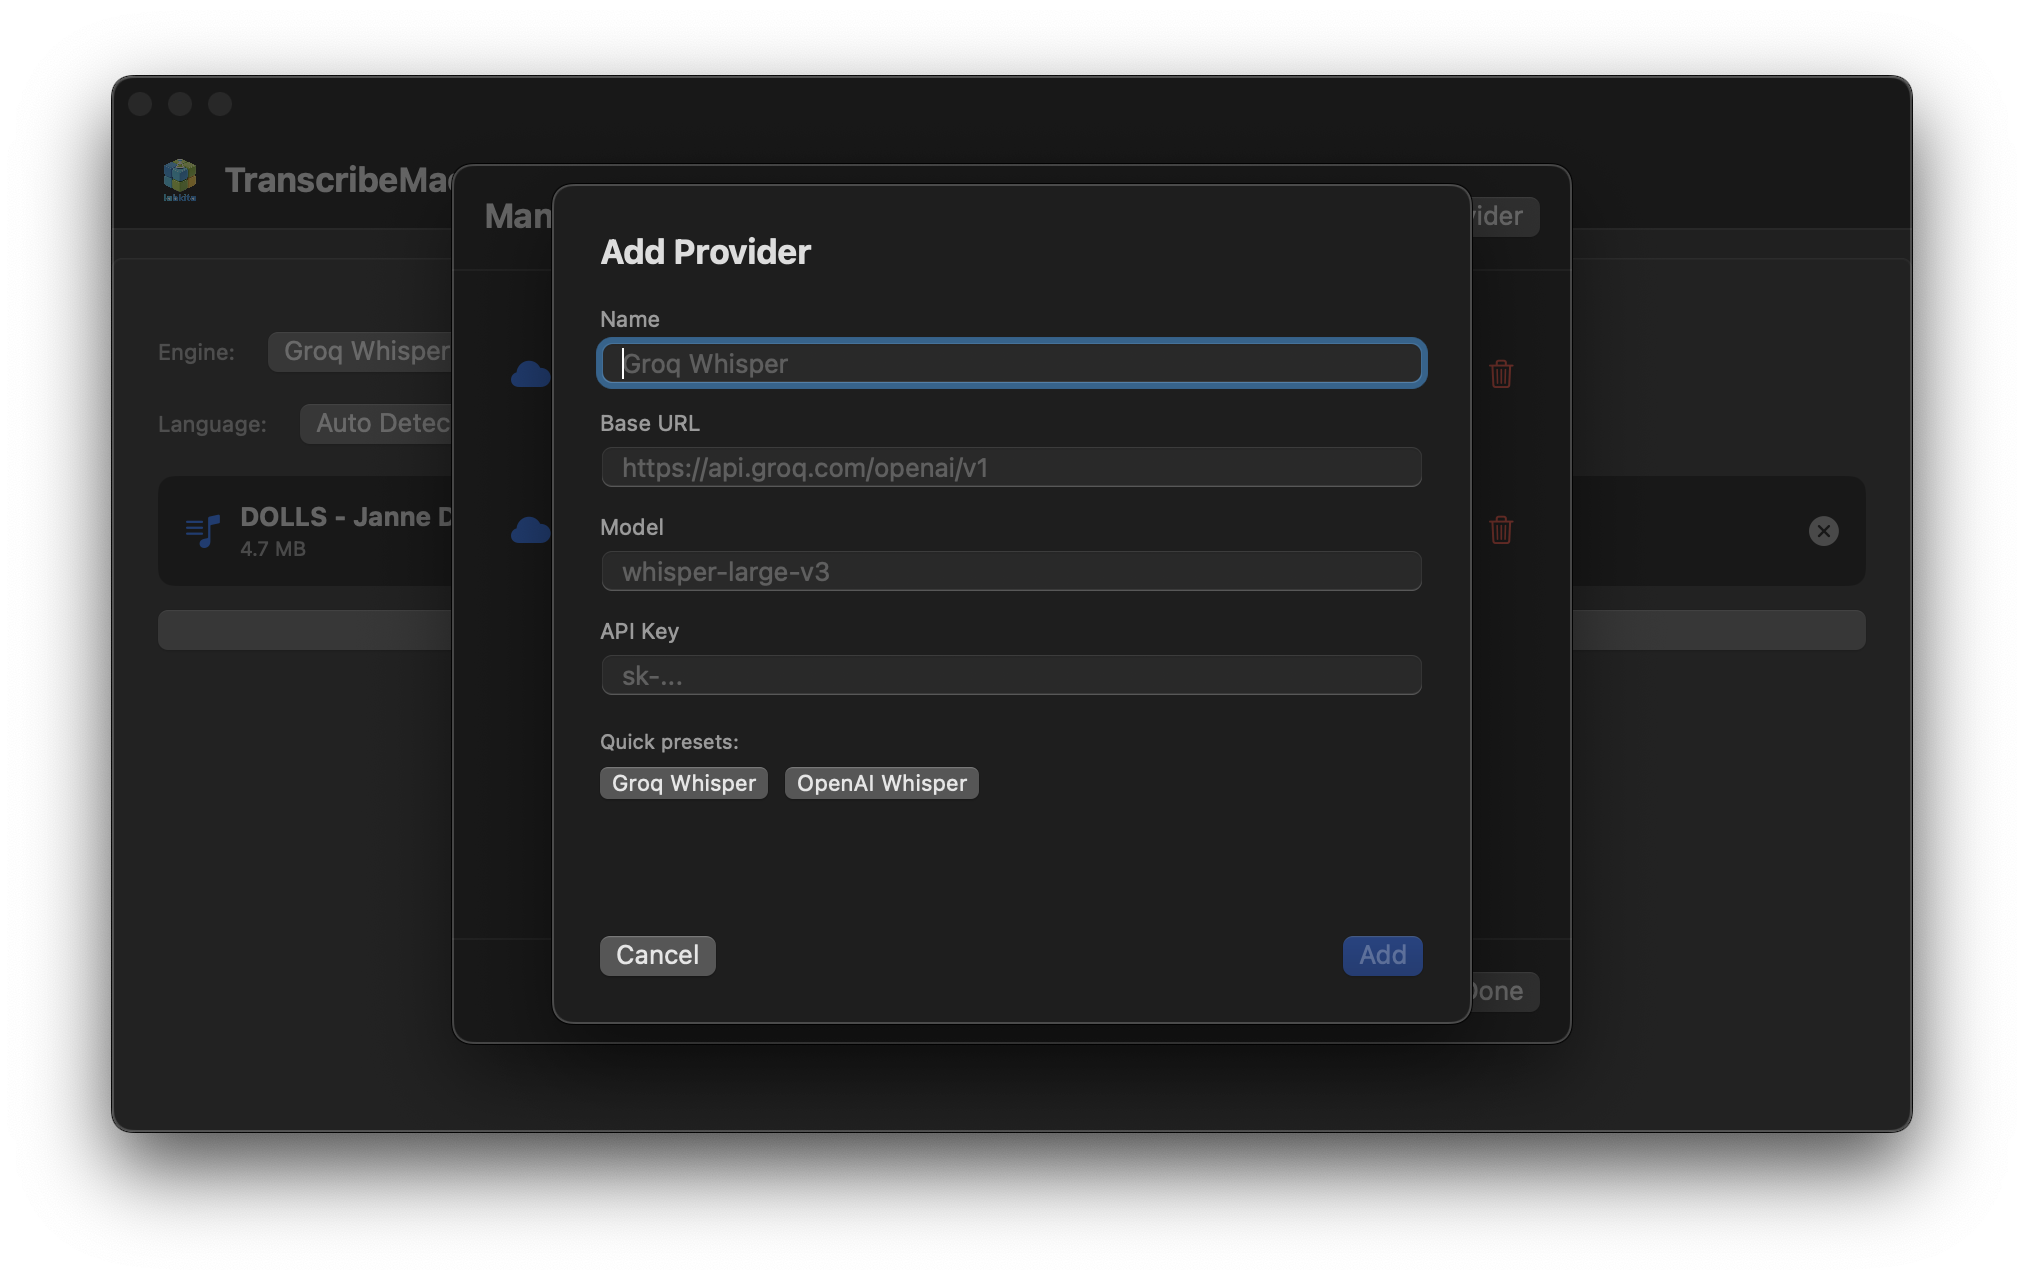Delete the second provider via red trash icon

tap(1501, 529)
